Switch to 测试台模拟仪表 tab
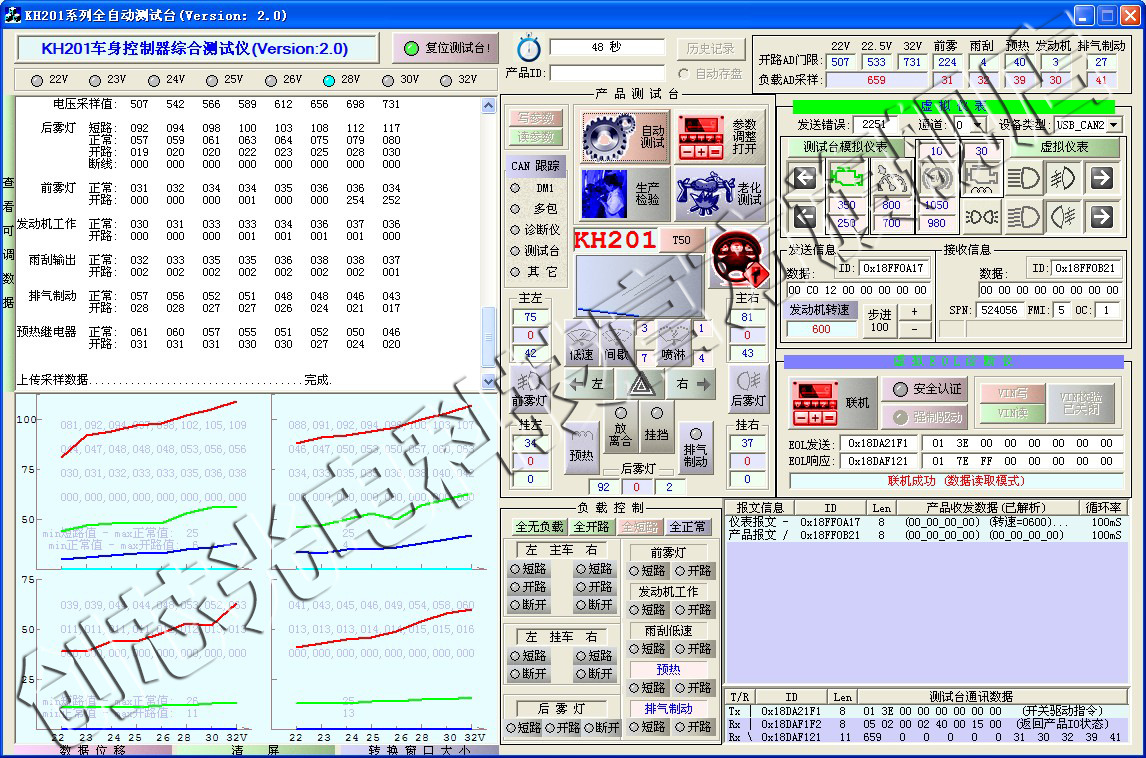The image size is (1146, 758). coord(845,147)
